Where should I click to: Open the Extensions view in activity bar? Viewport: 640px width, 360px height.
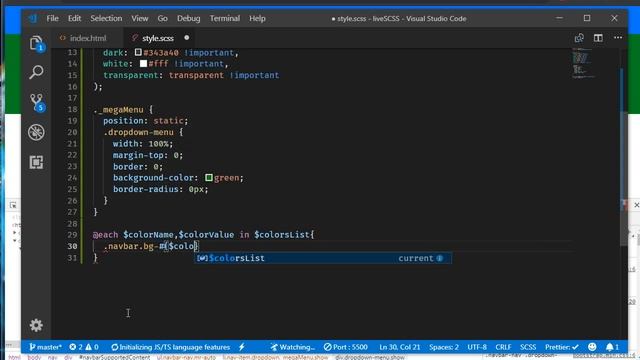coord(36,162)
